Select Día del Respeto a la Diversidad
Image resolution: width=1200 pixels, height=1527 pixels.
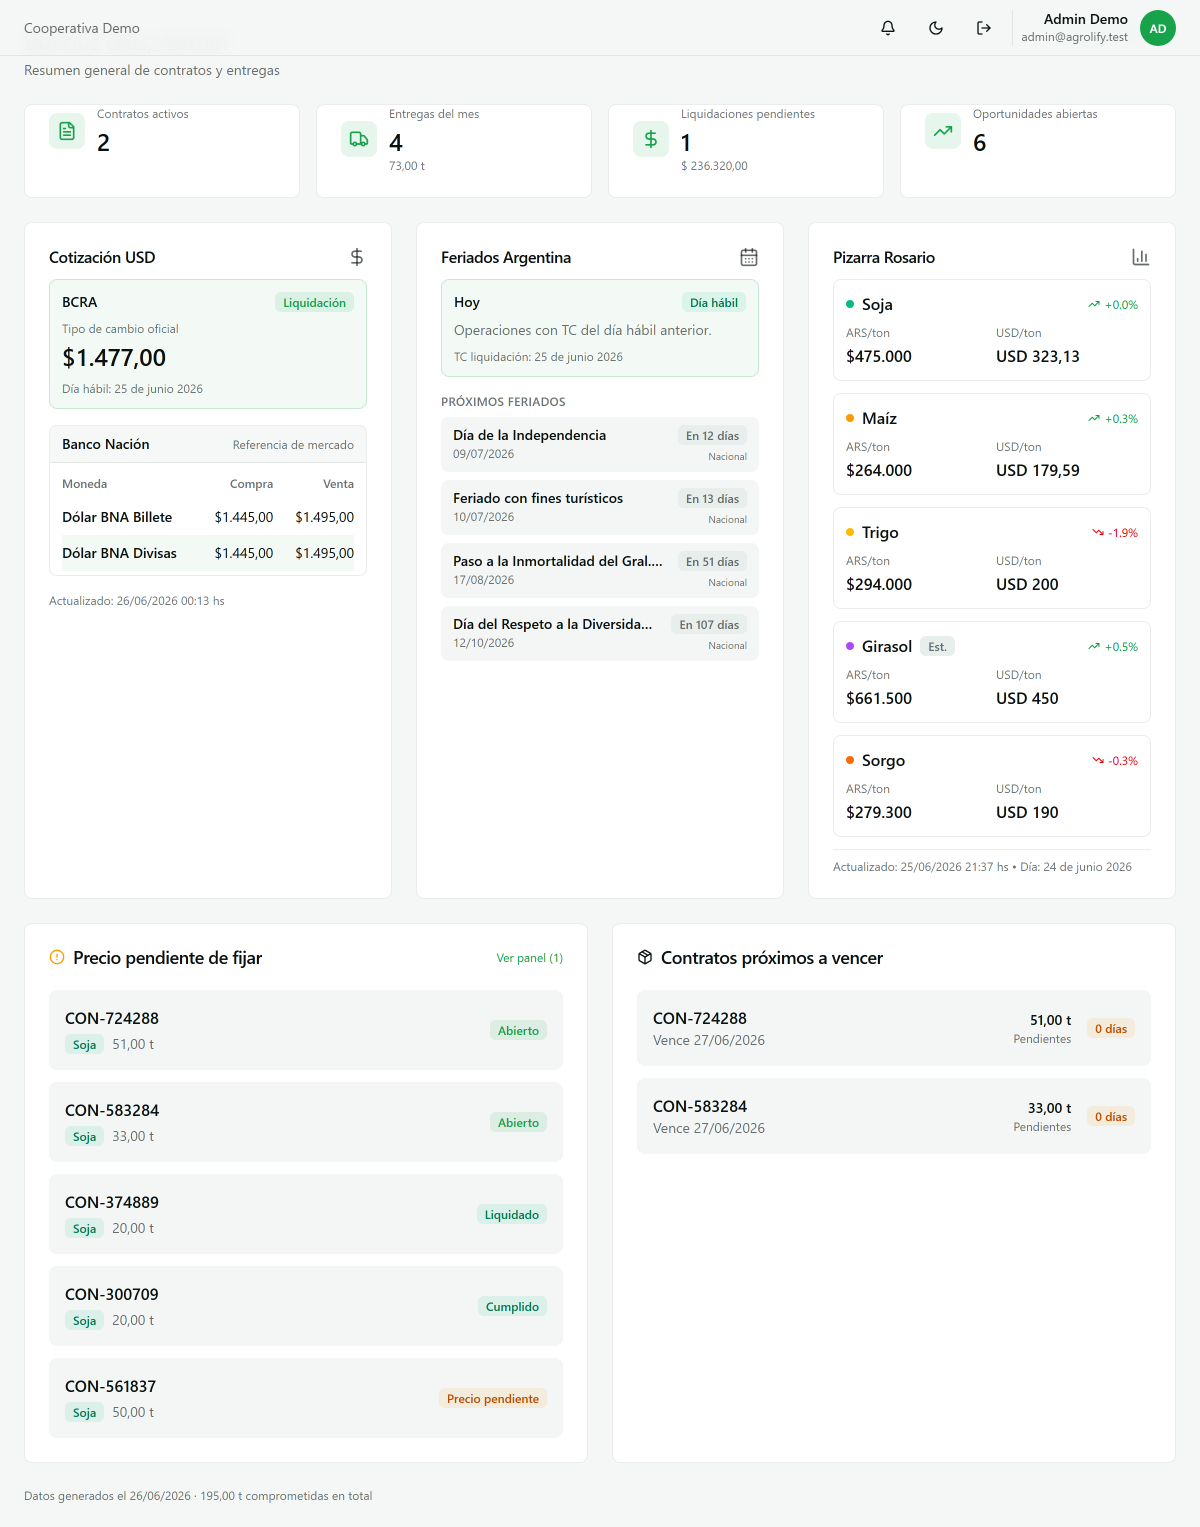[x=600, y=633]
